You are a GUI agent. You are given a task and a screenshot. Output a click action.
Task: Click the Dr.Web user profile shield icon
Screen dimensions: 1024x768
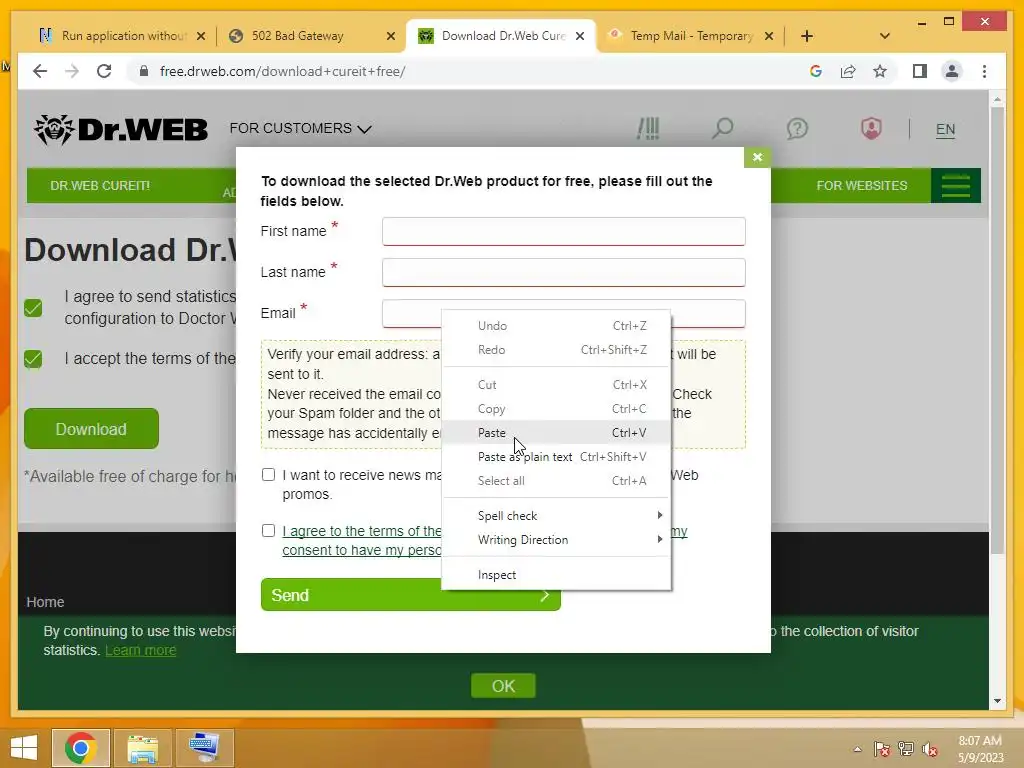[x=871, y=129]
